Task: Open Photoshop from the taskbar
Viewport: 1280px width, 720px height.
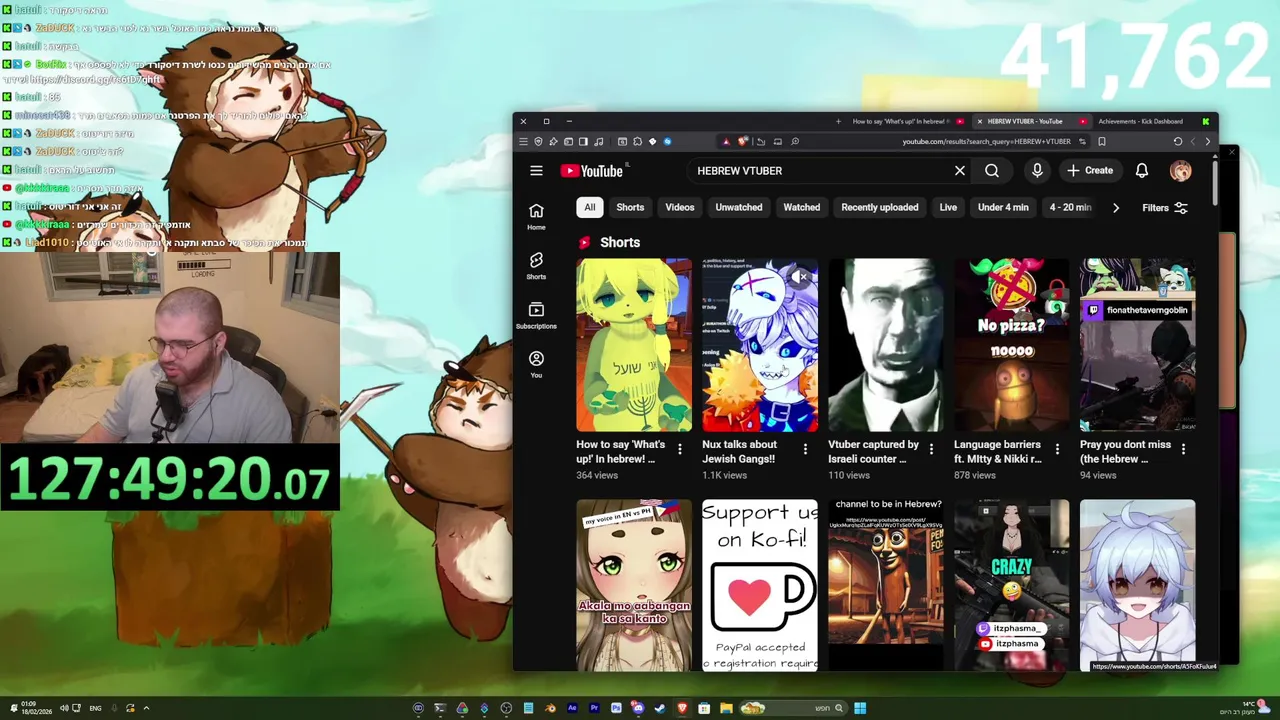Action: point(616,708)
